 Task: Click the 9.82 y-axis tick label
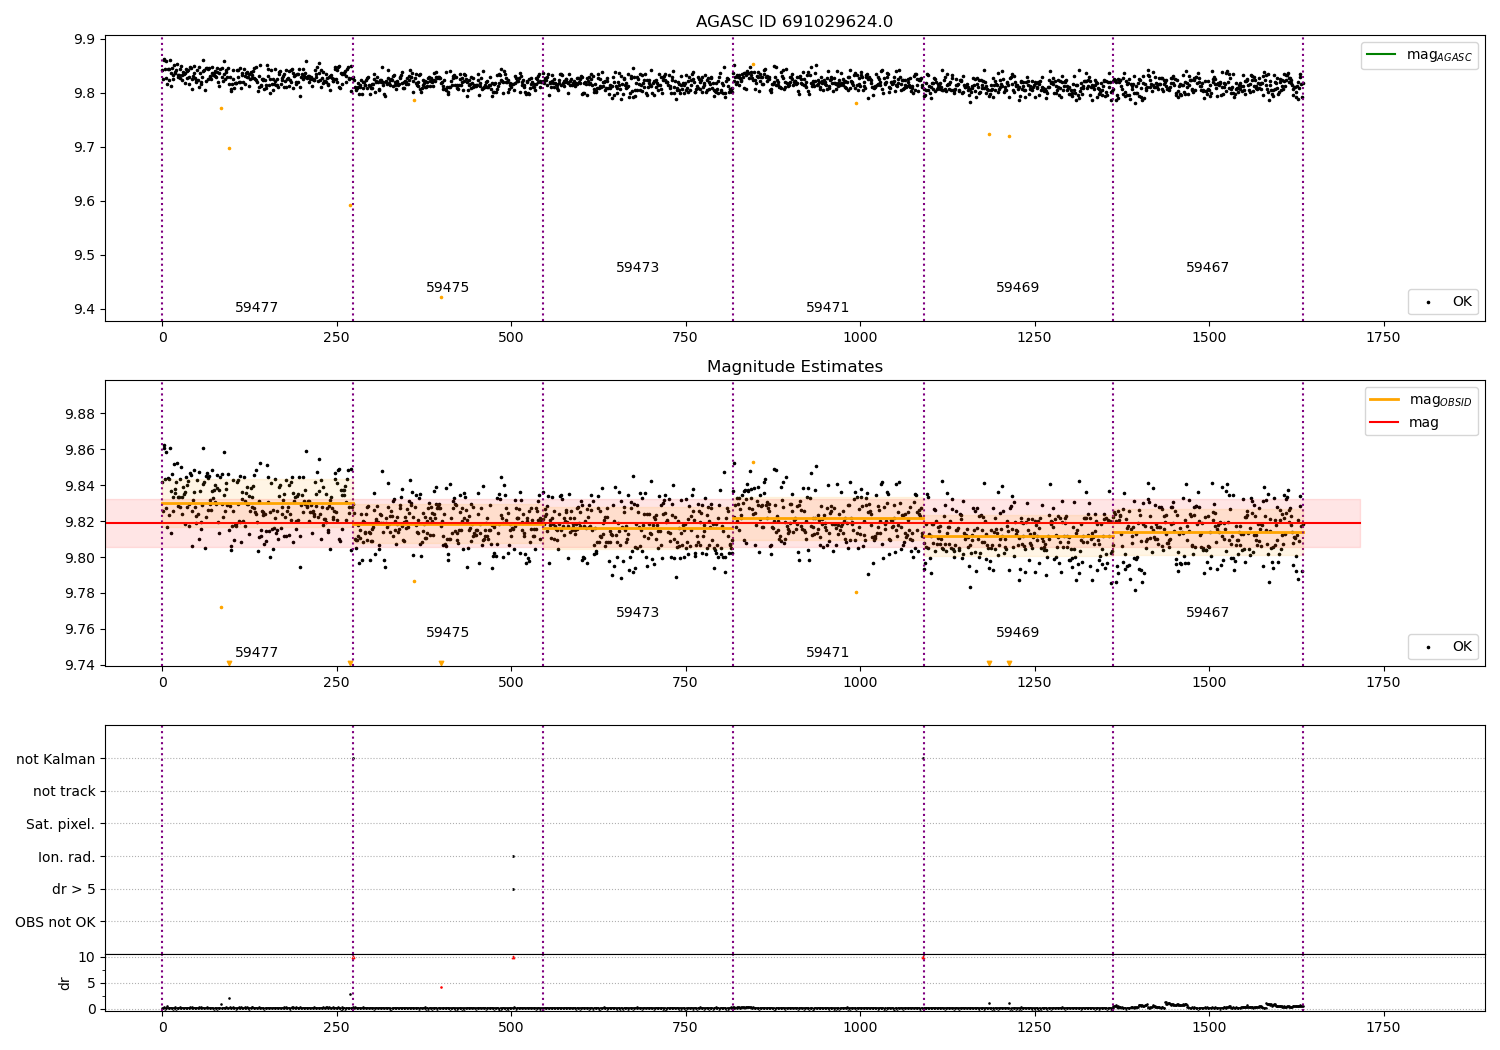click(x=80, y=522)
